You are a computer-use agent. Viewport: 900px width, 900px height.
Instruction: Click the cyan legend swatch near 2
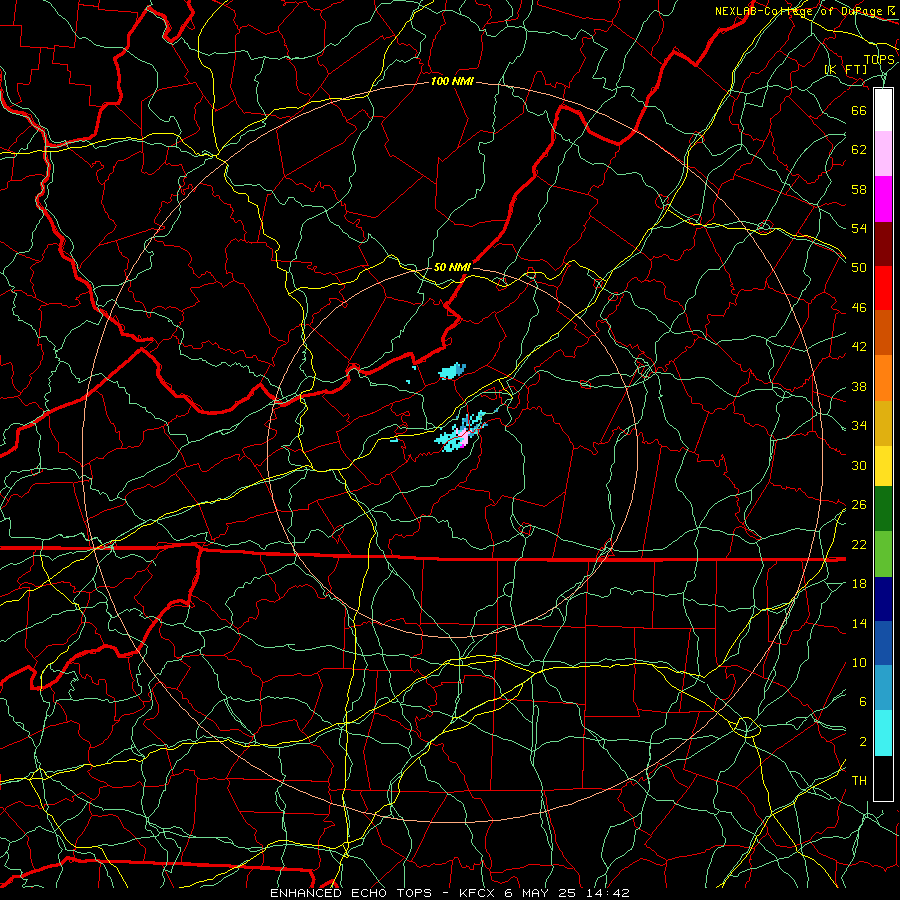(883, 733)
